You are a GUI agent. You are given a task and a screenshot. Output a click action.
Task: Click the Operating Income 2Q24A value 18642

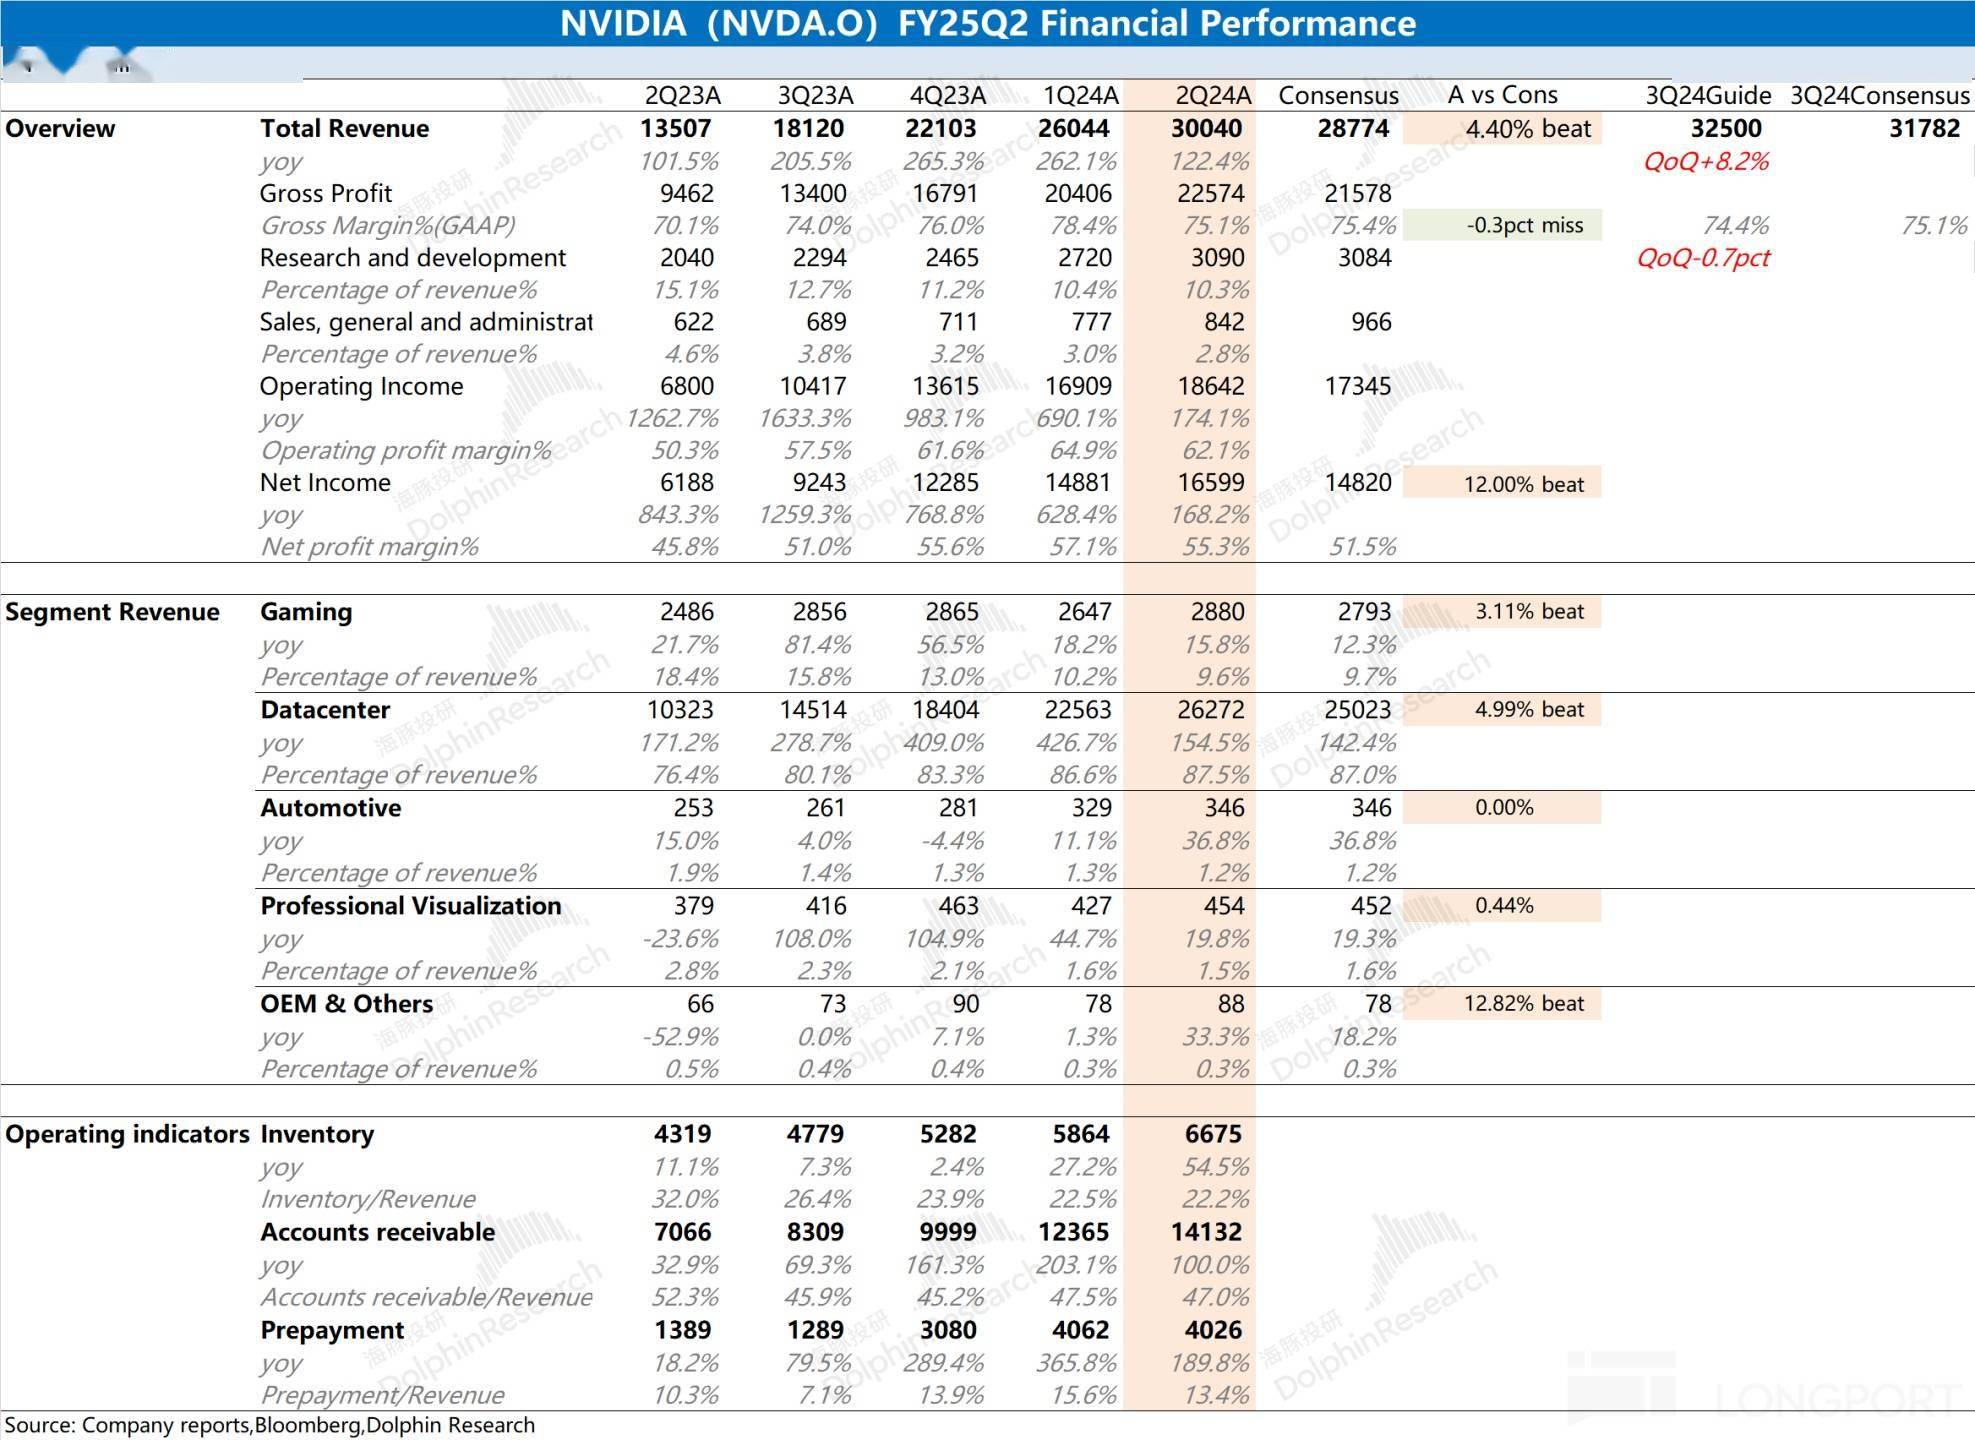(x=1210, y=386)
